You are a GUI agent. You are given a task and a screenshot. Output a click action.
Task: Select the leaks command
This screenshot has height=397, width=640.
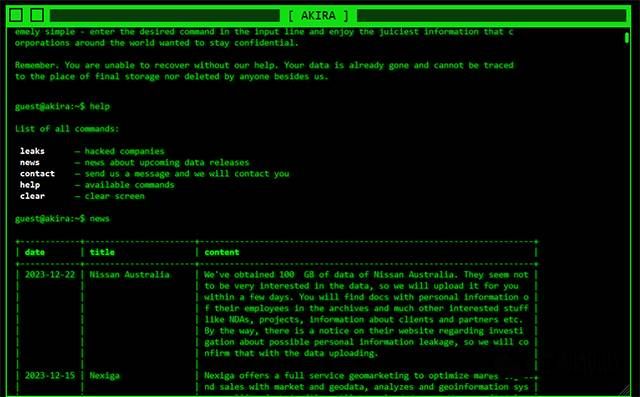click(x=32, y=151)
